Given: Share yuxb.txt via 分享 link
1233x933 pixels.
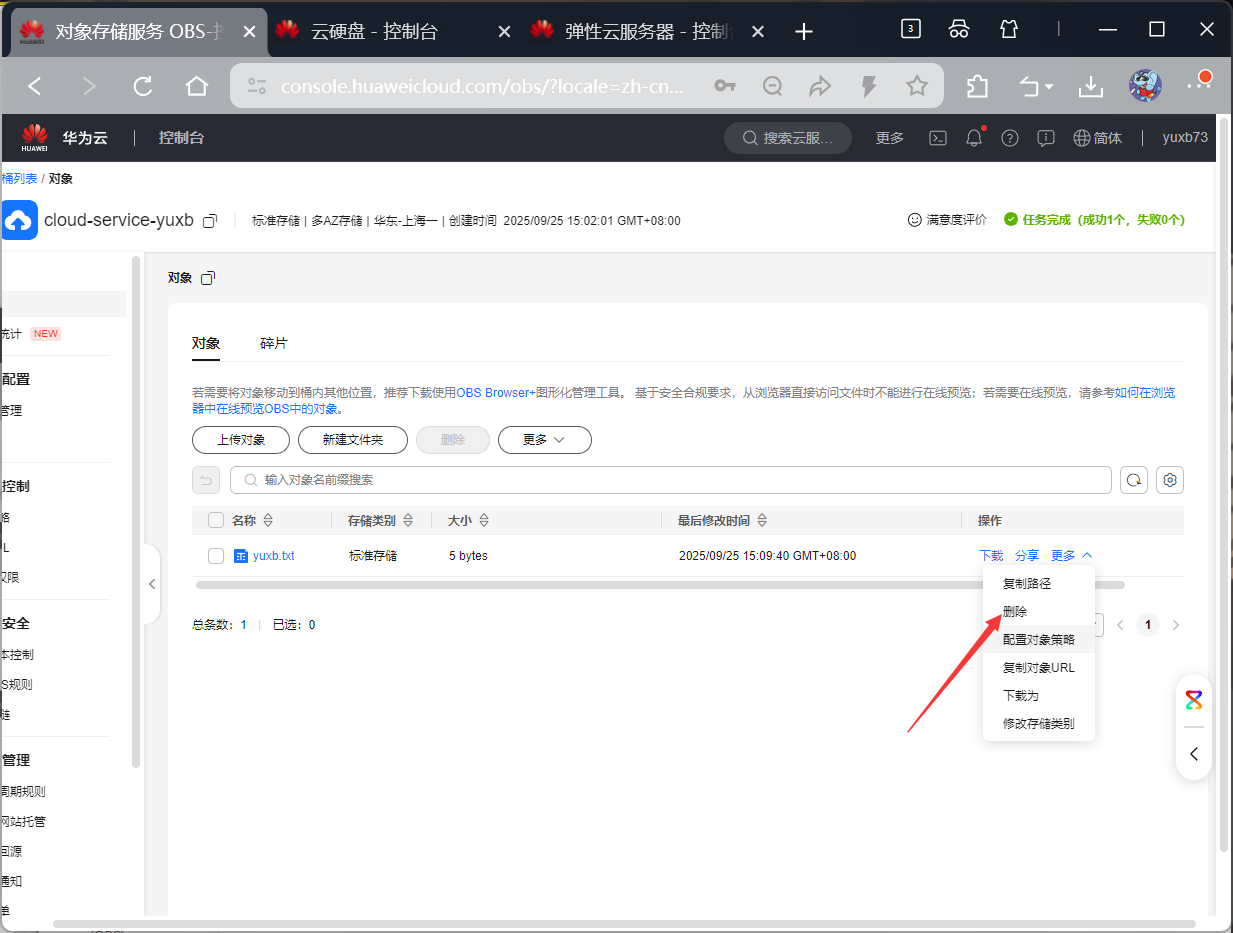Looking at the screenshot, I should coord(1027,556).
